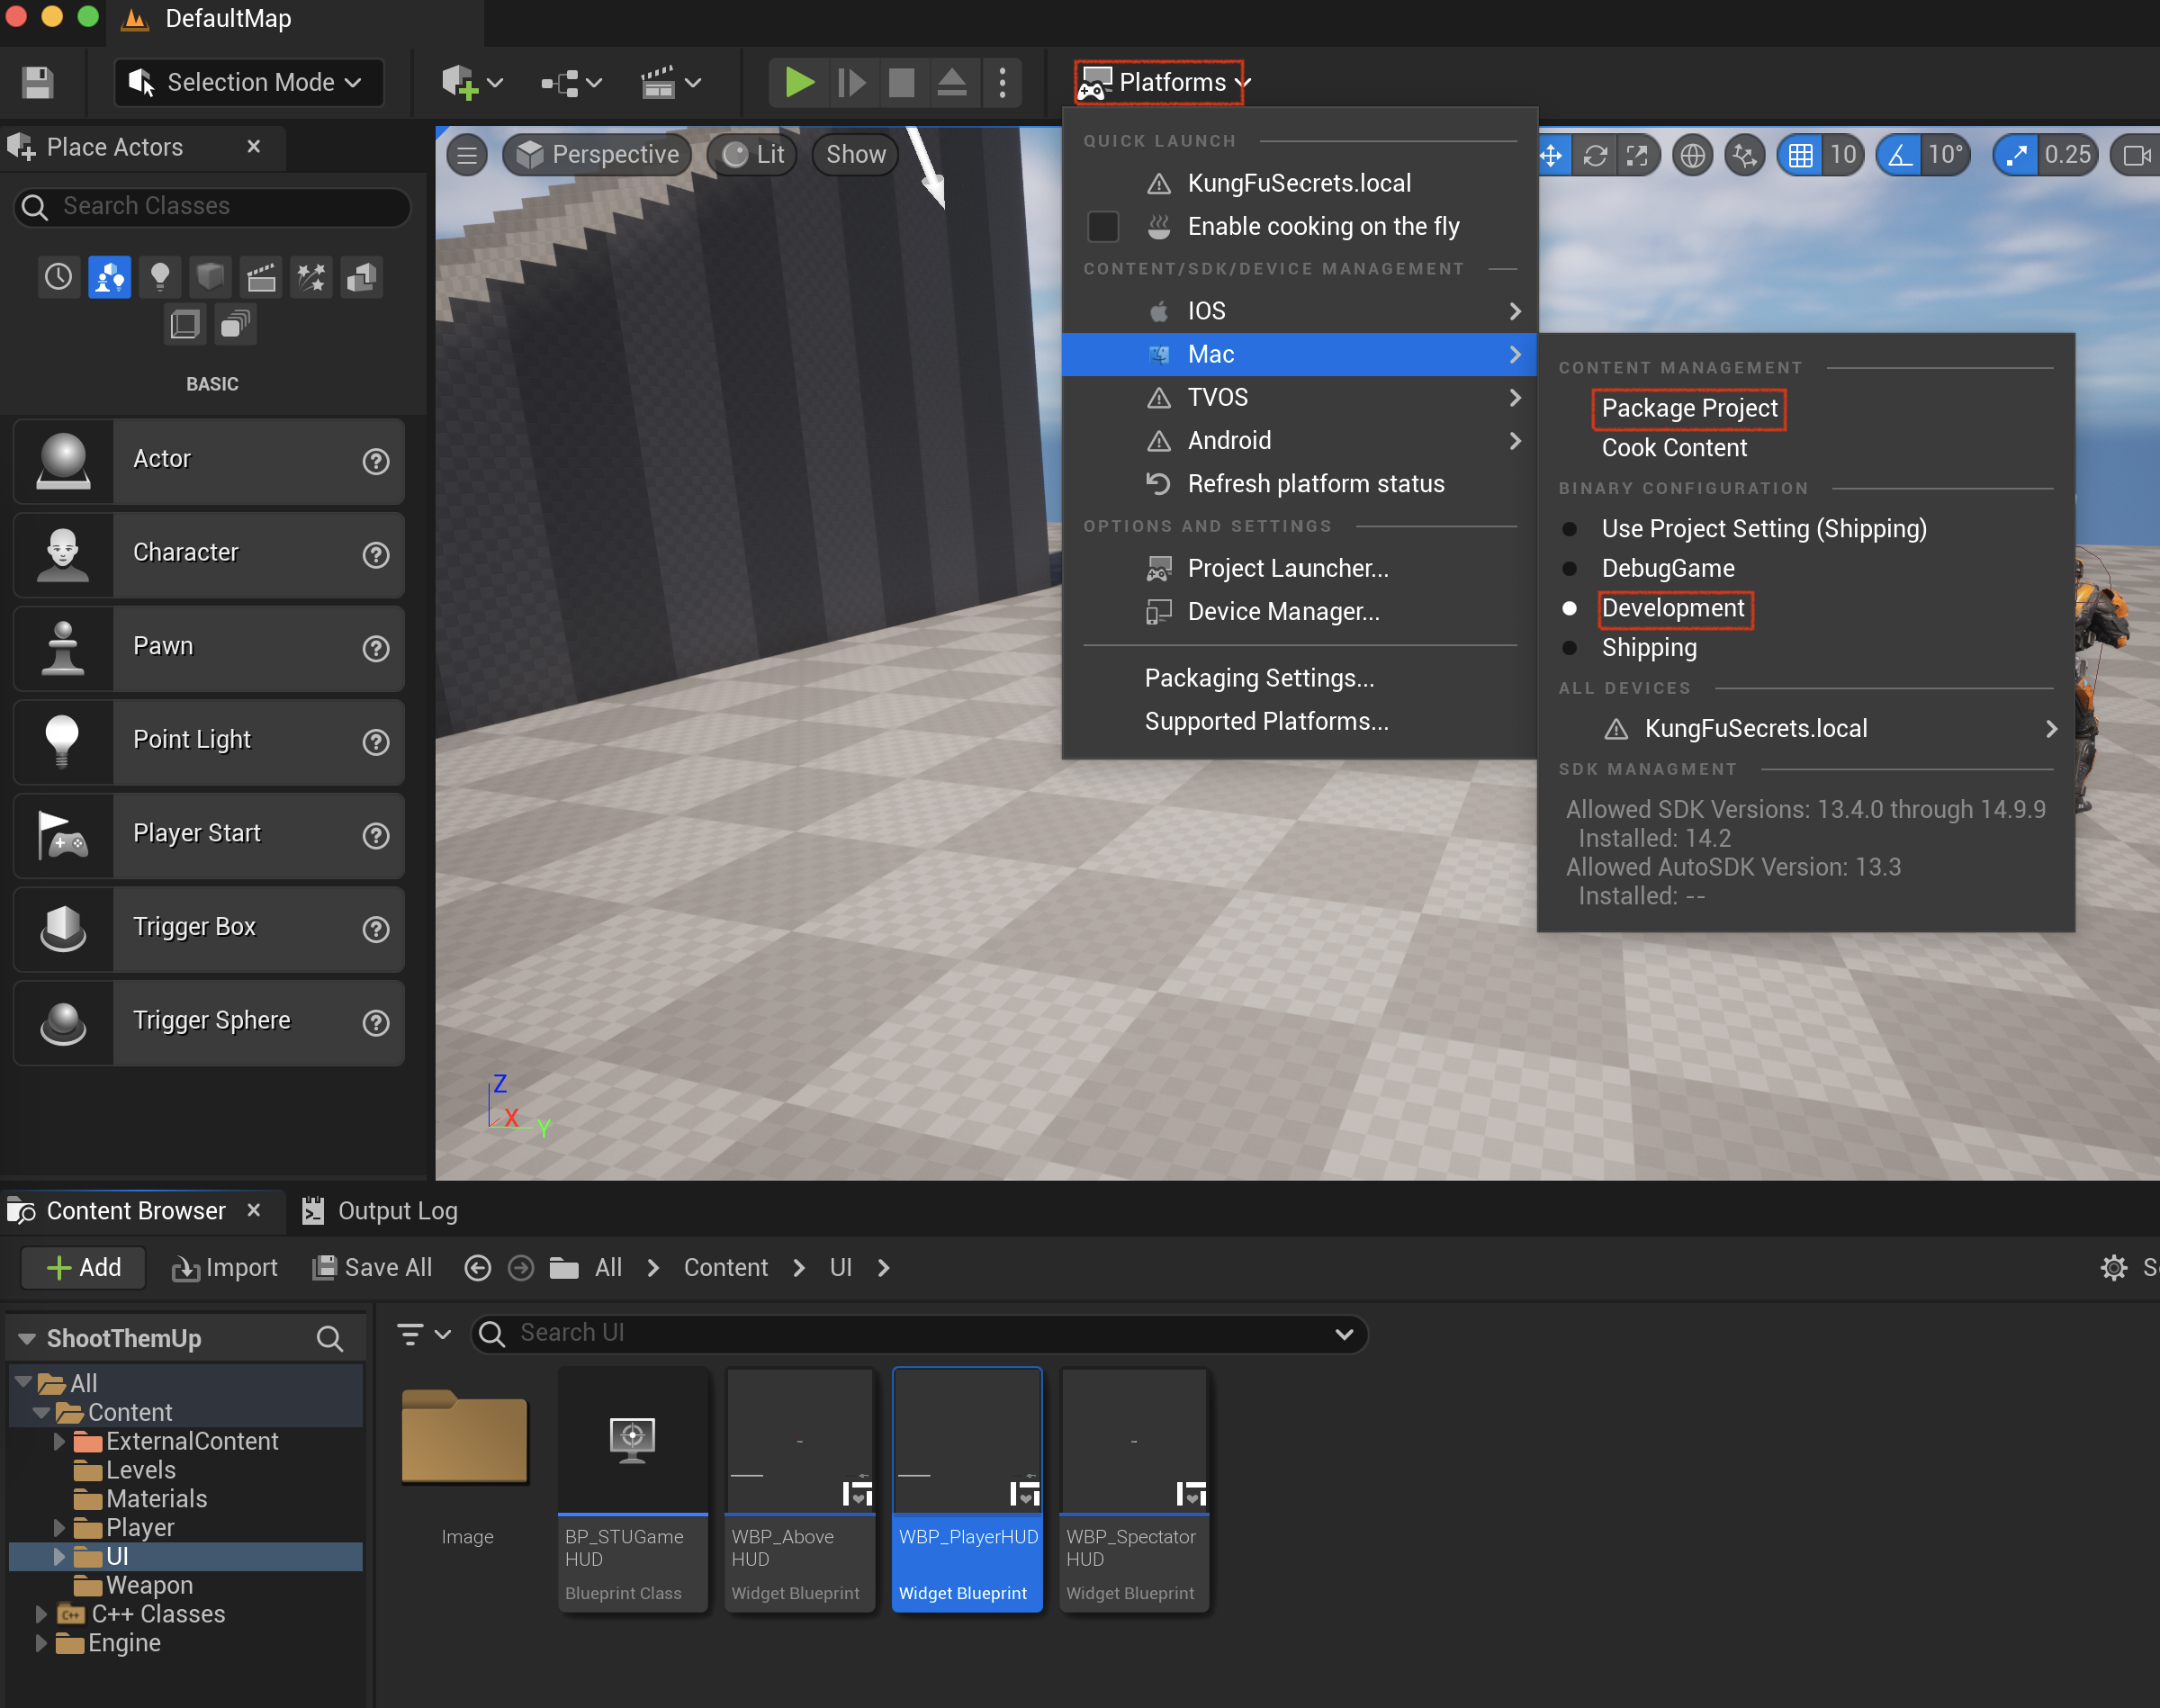Click Package Project menu entry

click(1689, 409)
